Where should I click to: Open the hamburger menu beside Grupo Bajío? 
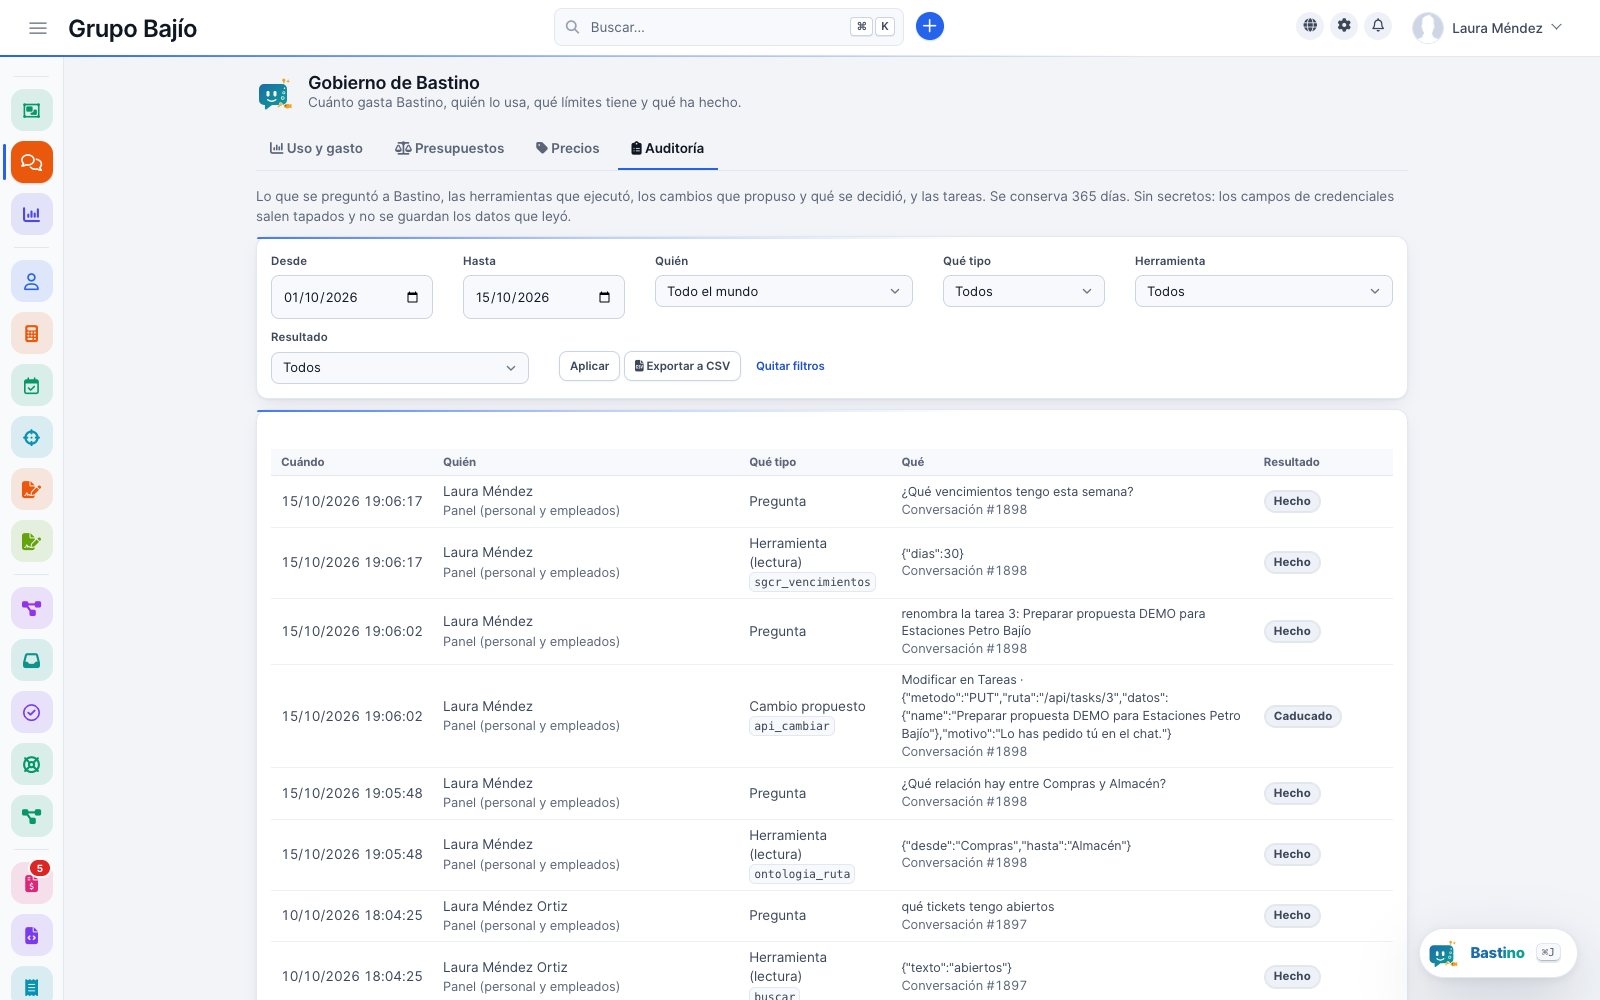point(38,28)
